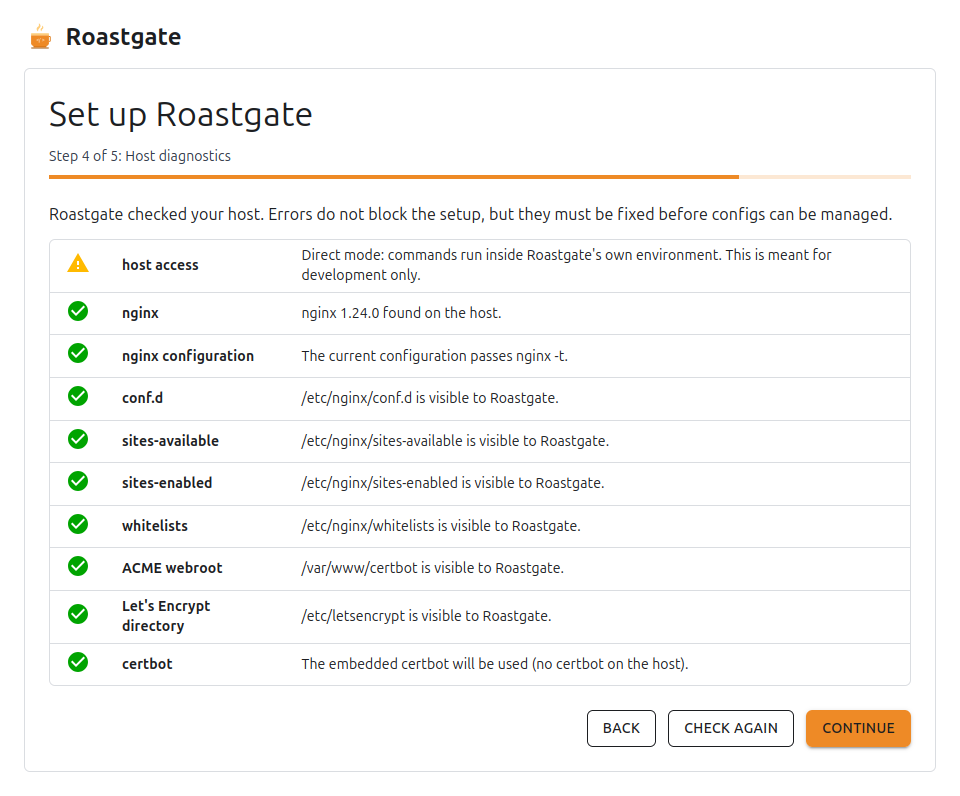Viewport: 960px width, 796px height.
Task: Click the setup step progress bar
Action: click(x=480, y=177)
